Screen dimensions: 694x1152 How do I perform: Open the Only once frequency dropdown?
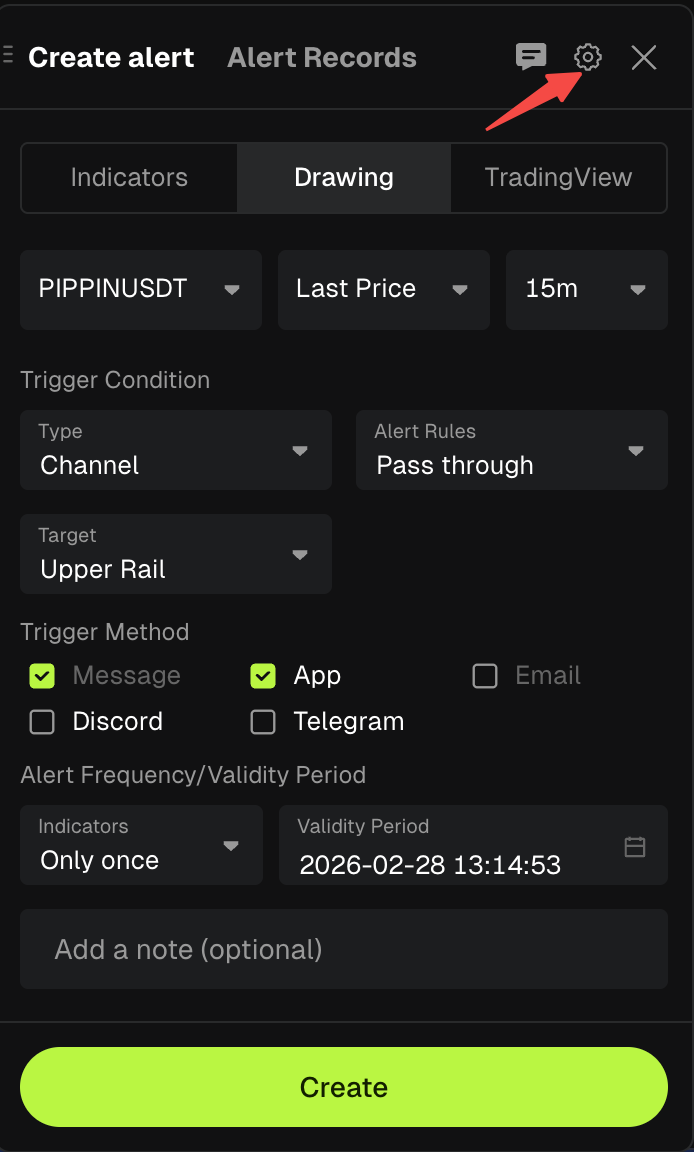[x=140, y=845]
